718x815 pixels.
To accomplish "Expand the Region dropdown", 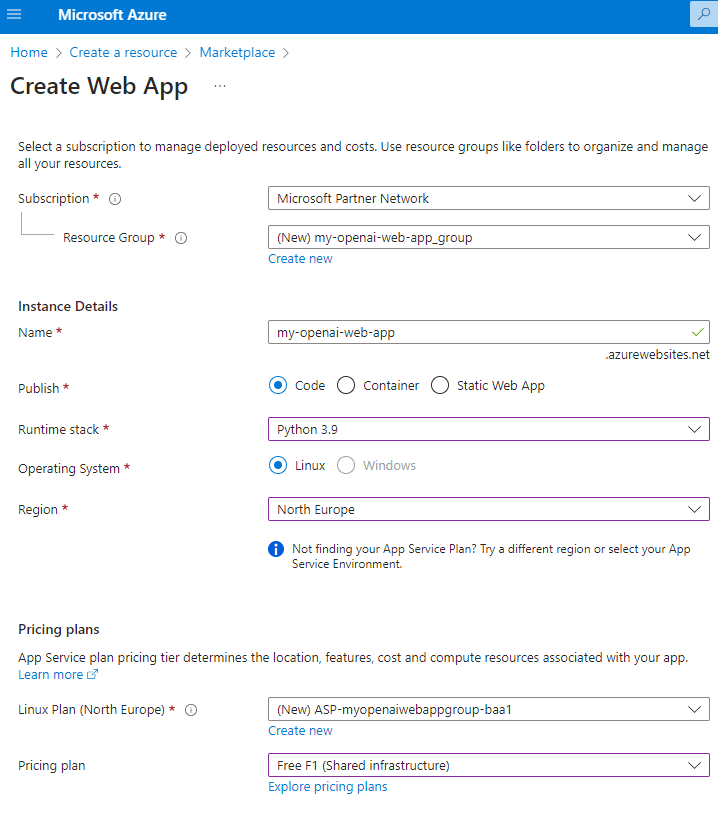I will [488, 509].
